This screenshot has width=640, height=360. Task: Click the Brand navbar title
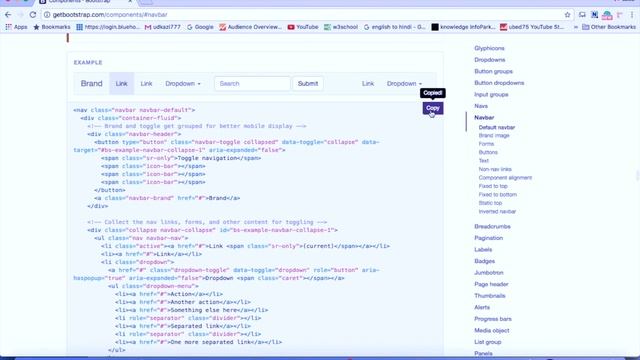coord(91,83)
